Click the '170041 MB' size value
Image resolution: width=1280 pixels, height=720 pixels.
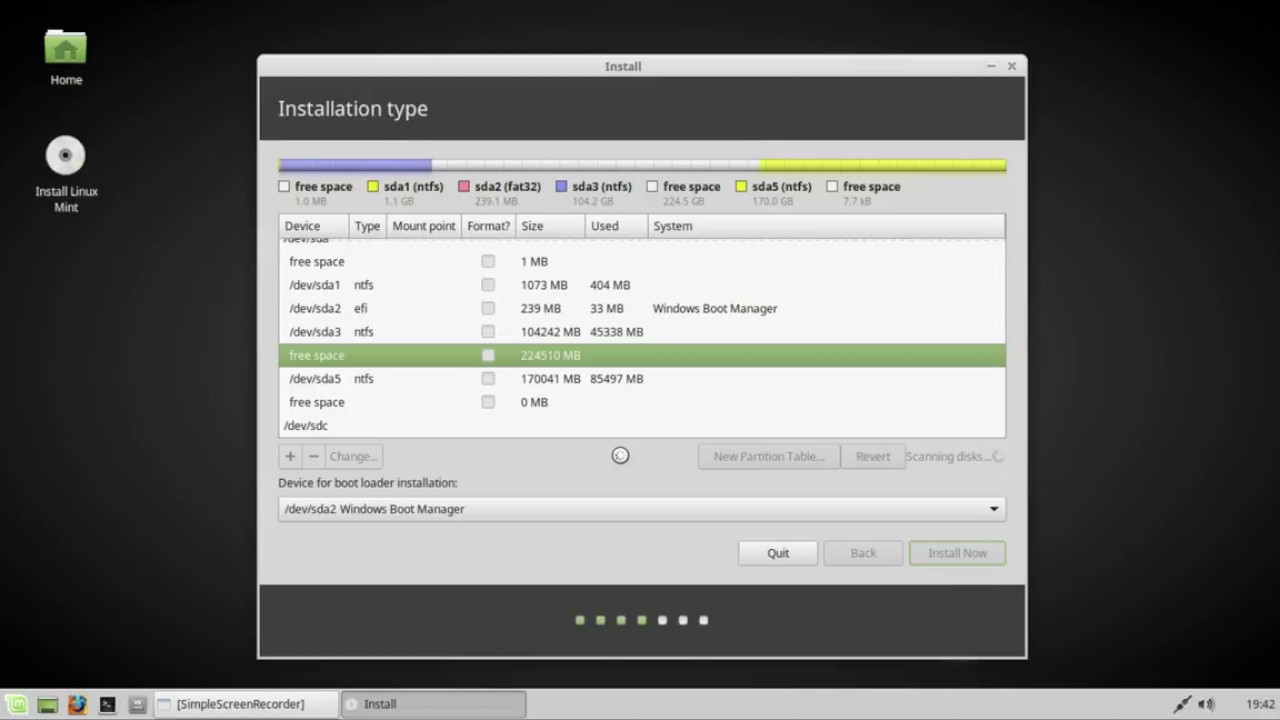550,379
